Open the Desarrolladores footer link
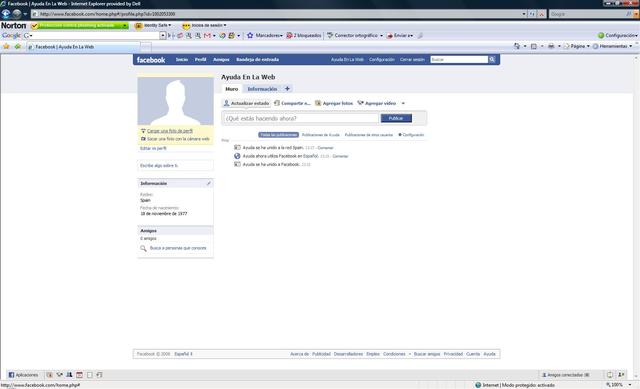This screenshot has width=640, height=389. [x=348, y=354]
